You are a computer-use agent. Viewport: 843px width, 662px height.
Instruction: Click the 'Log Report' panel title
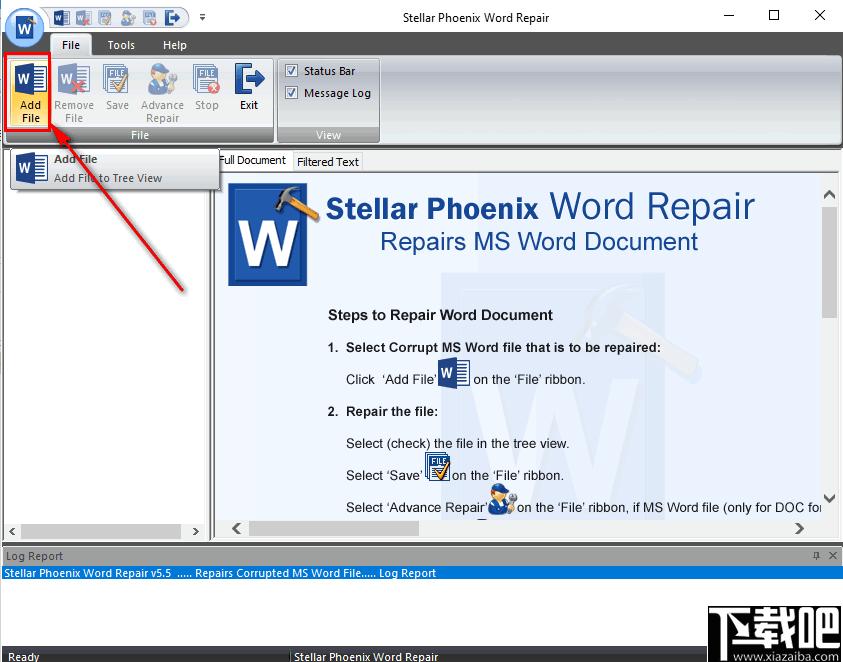pyautogui.click(x=34, y=556)
